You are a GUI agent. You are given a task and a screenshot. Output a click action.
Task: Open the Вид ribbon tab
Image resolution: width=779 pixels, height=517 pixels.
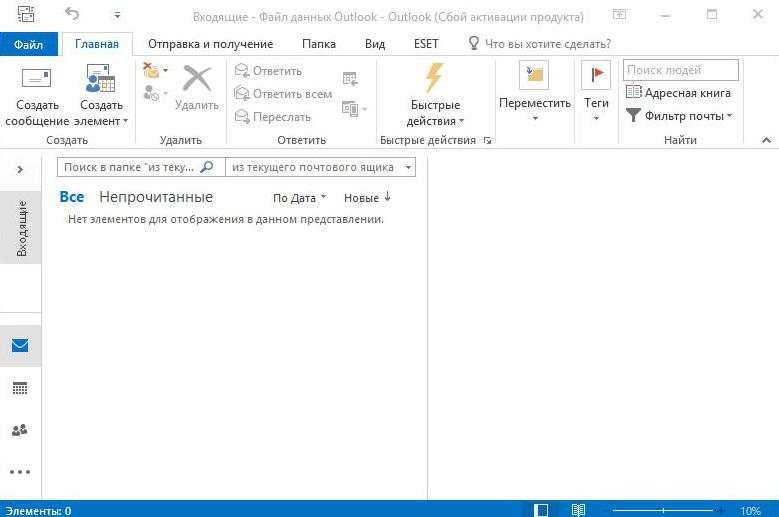[x=375, y=44]
